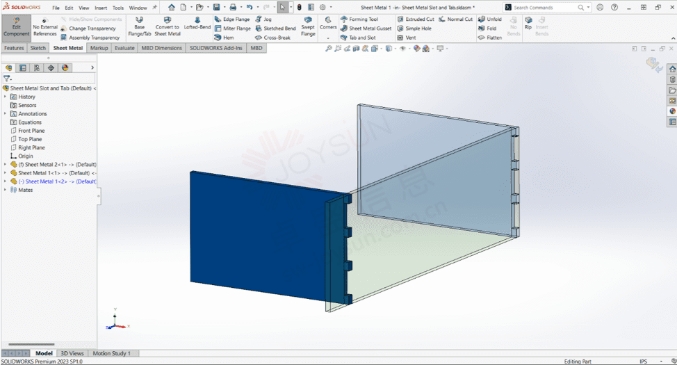Toggle Edit Component mode
Viewport: 677px width, 365px height.
click(x=16, y=27)
